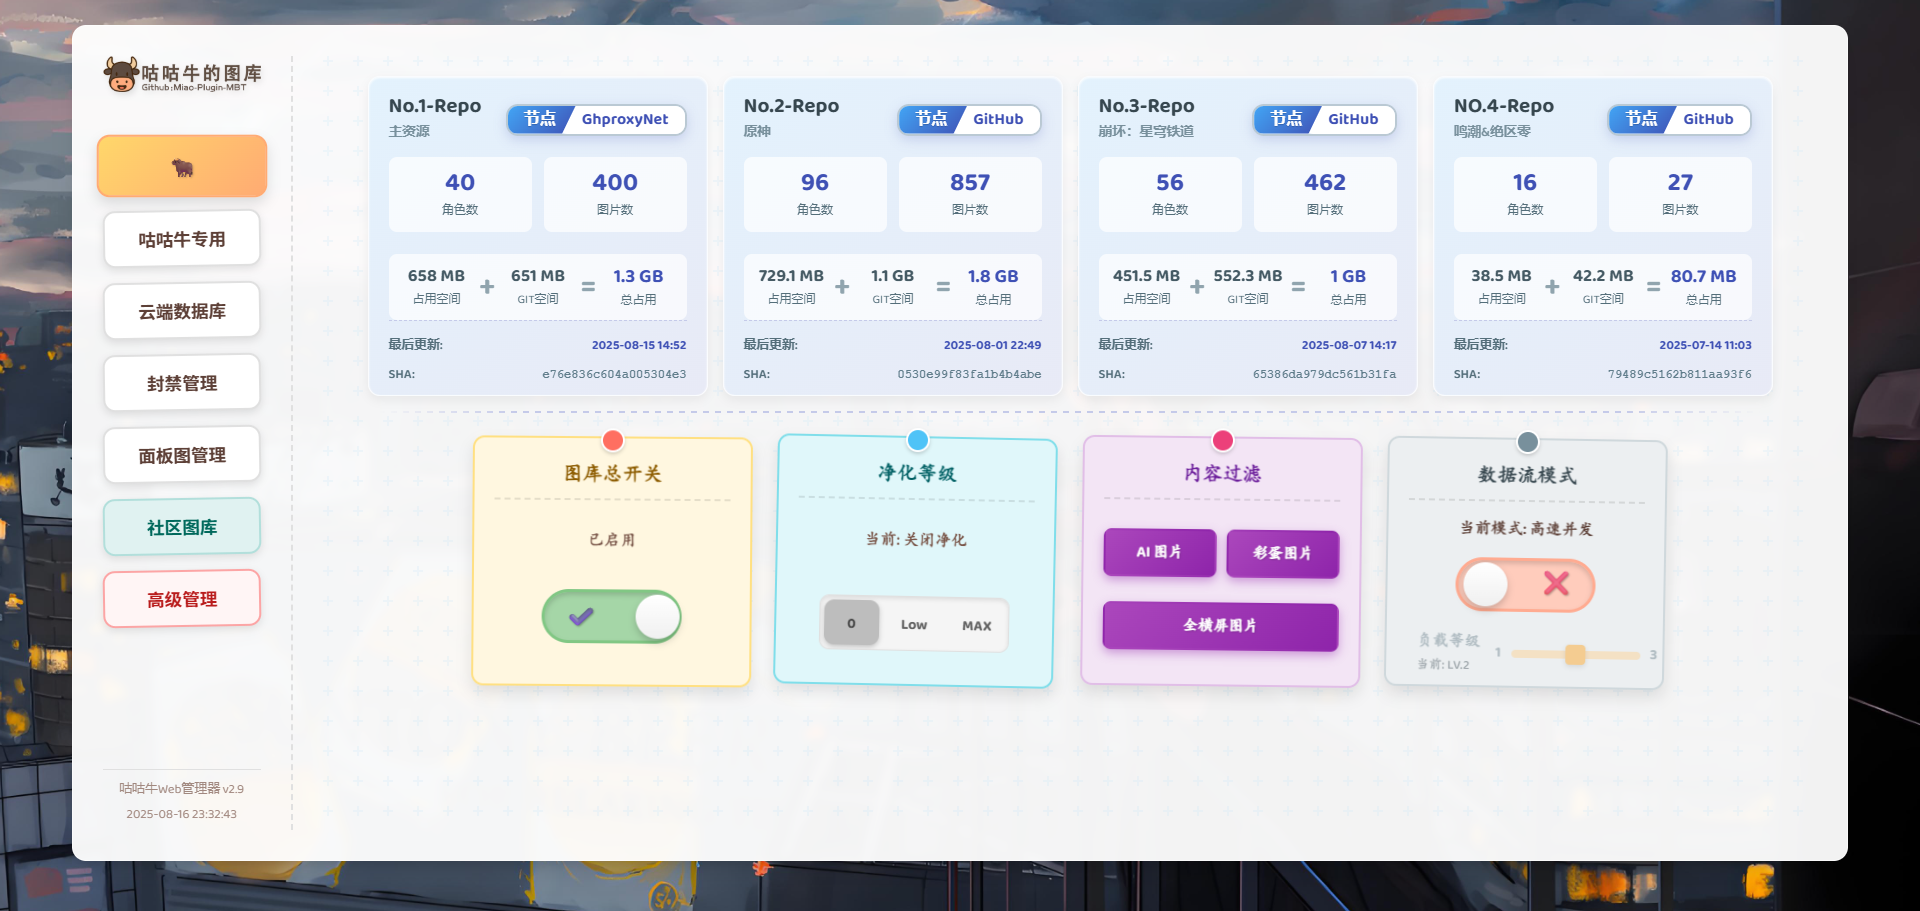This screenshot has width=1920, height=911.
Task: Toggle the 数据流模式 switch with red X
Action: tap(1525, 585)
